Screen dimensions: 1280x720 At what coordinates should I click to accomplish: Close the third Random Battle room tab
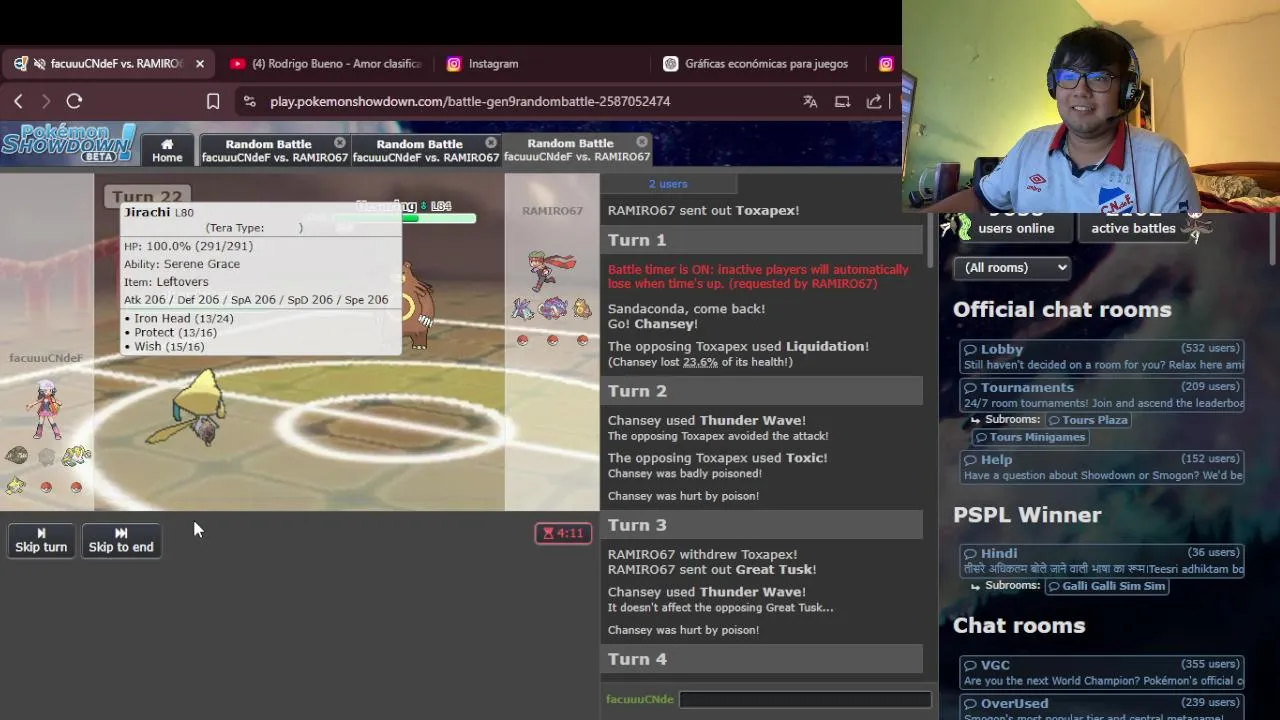point(642,143)
